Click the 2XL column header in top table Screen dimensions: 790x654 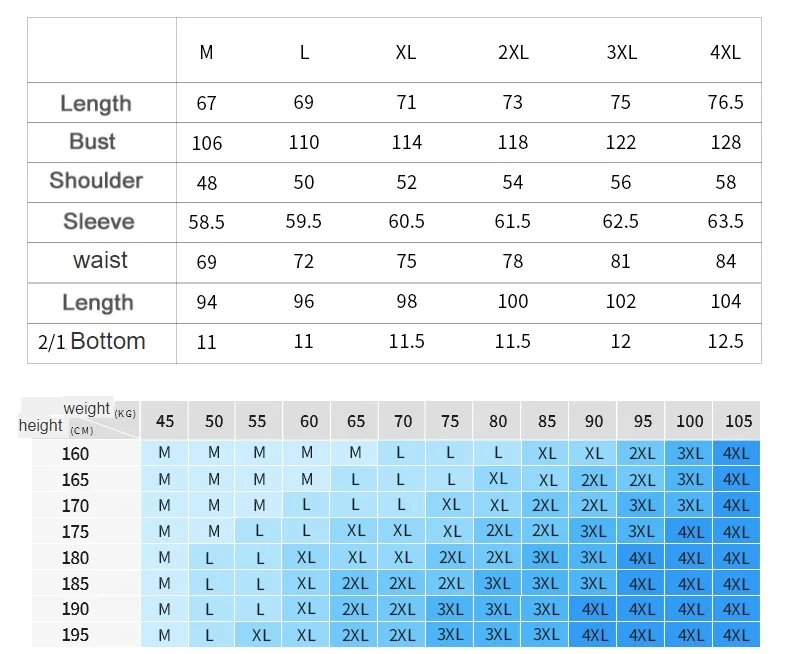pos(513,53)
